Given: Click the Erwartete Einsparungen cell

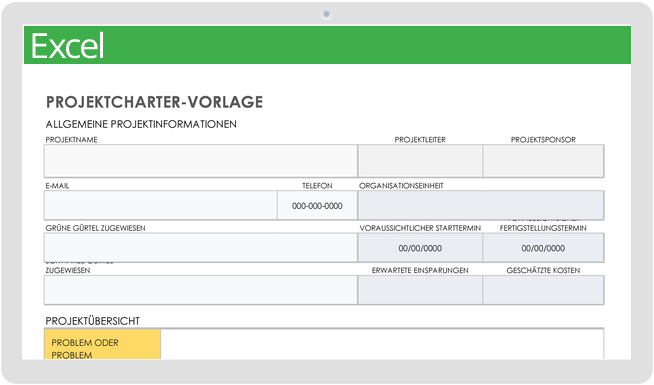Looking at the screenshot, I should (x=420, y=290).
